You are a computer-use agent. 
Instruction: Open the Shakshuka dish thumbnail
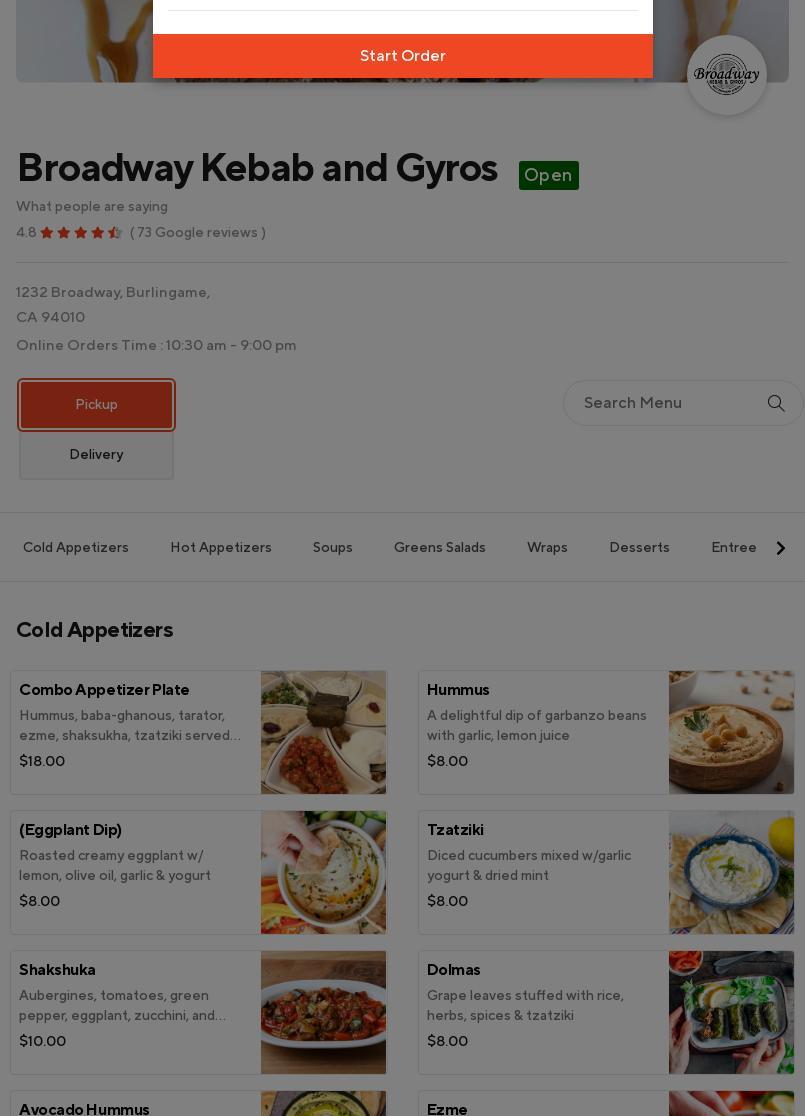(323, 1012)
